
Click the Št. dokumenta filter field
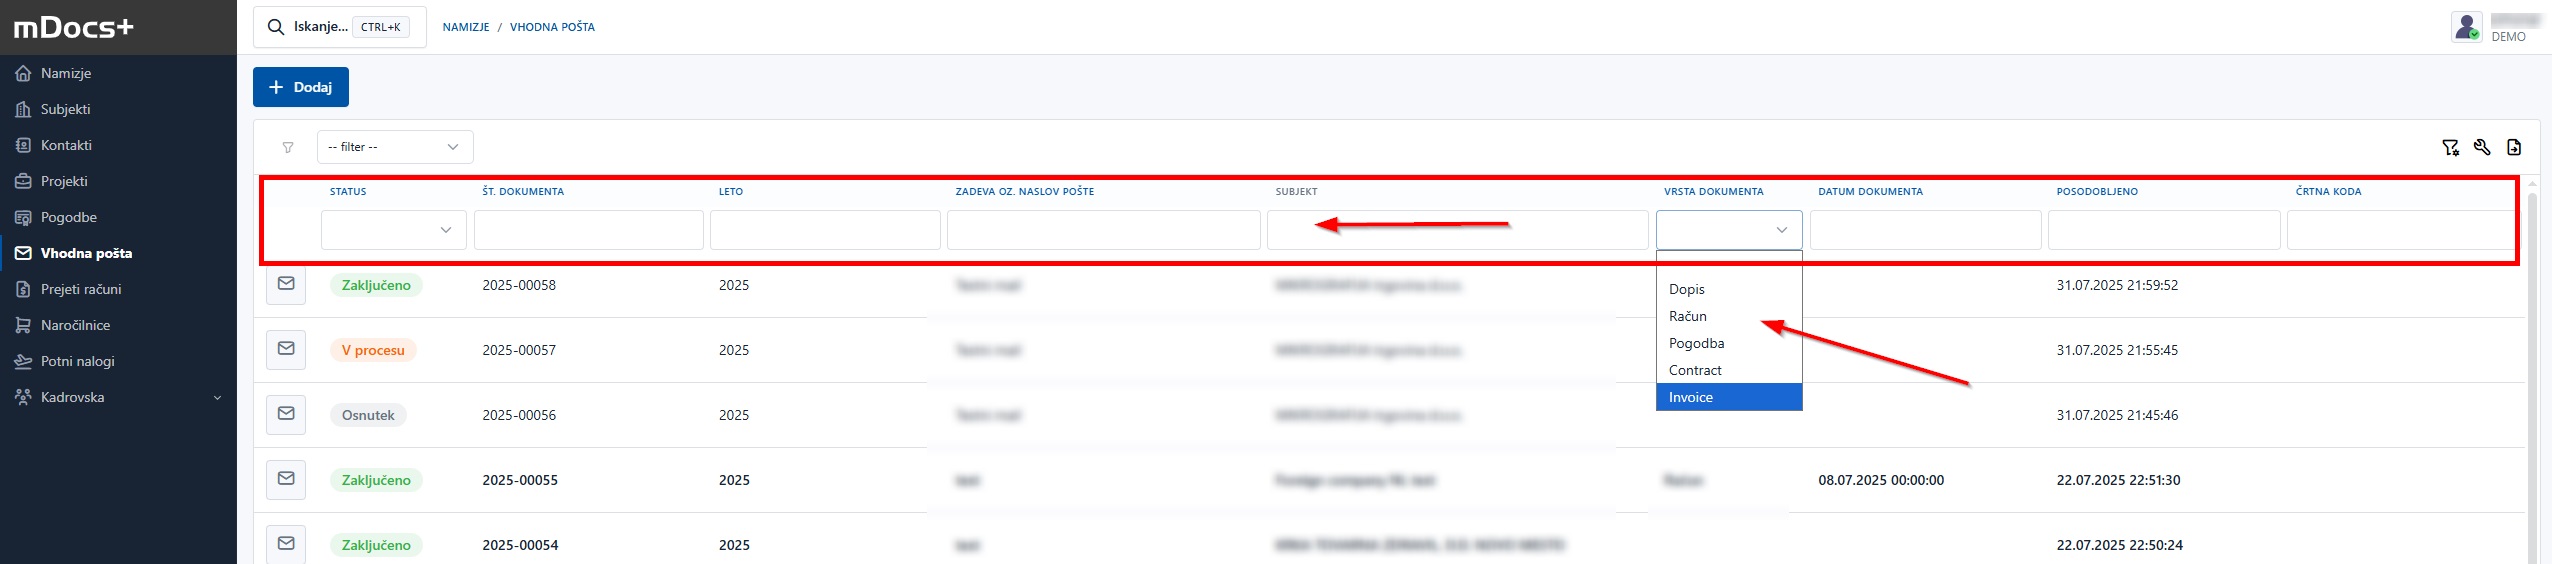(588, 230)
